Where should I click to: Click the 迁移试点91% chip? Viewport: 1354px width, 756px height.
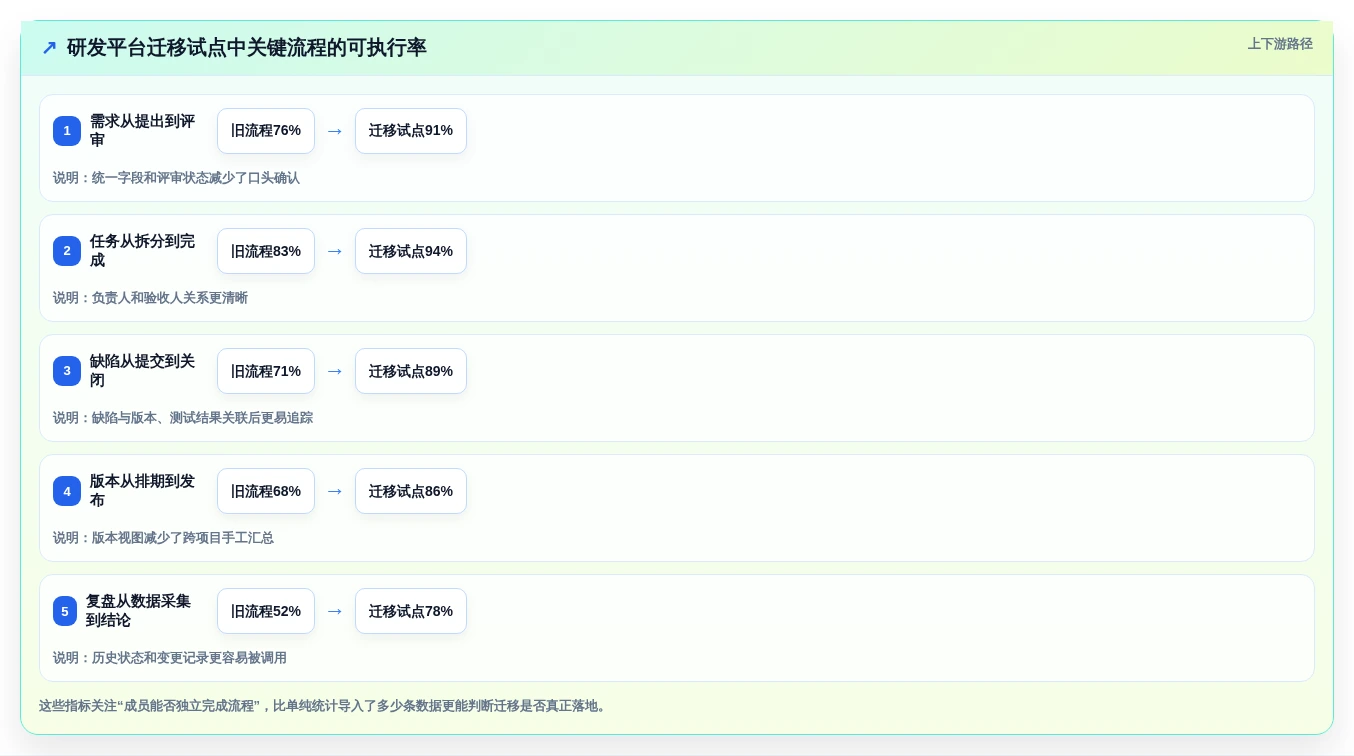411,131
